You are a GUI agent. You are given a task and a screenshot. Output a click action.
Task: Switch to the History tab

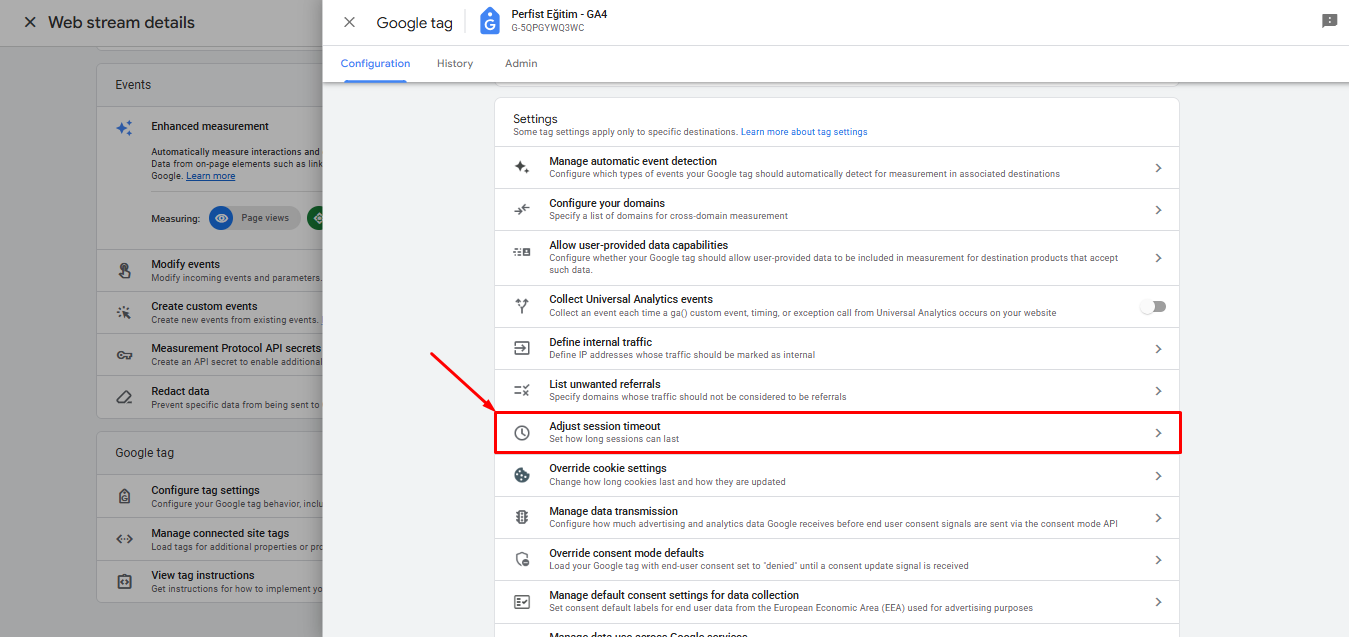[x=455, y=63]
